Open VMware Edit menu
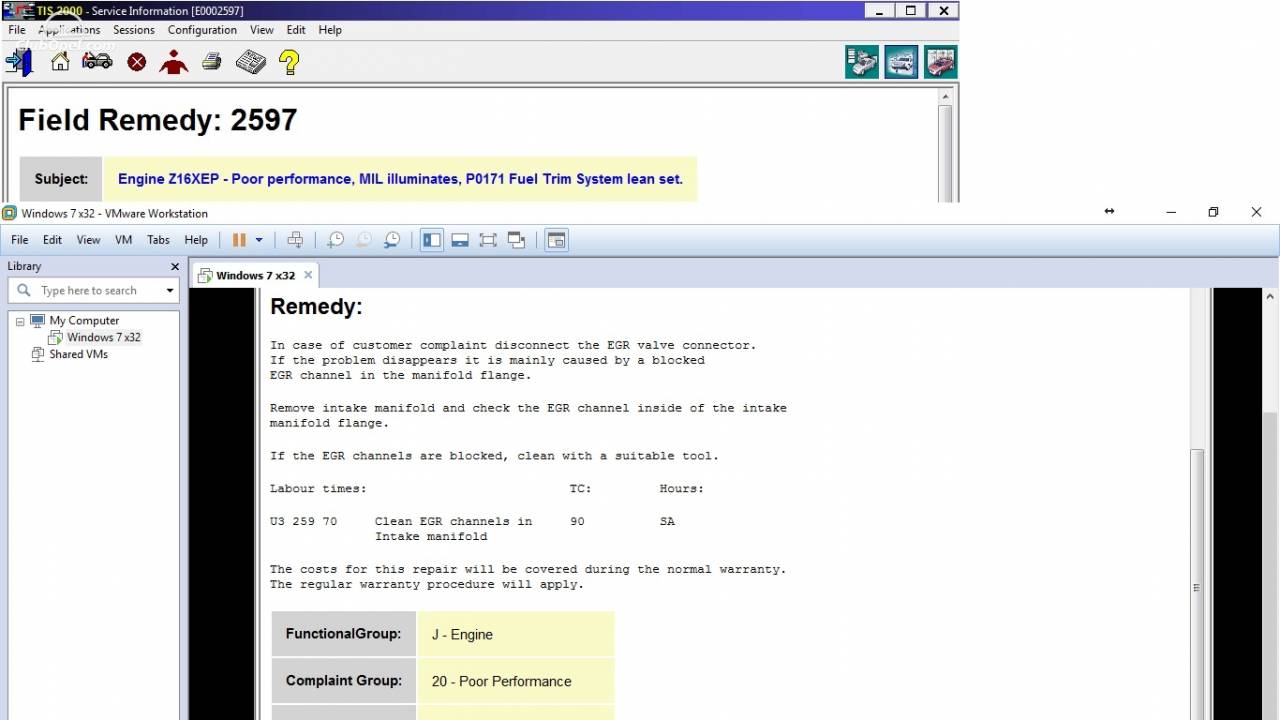The width and height of the screenshot is (1280, 720). 52,240
